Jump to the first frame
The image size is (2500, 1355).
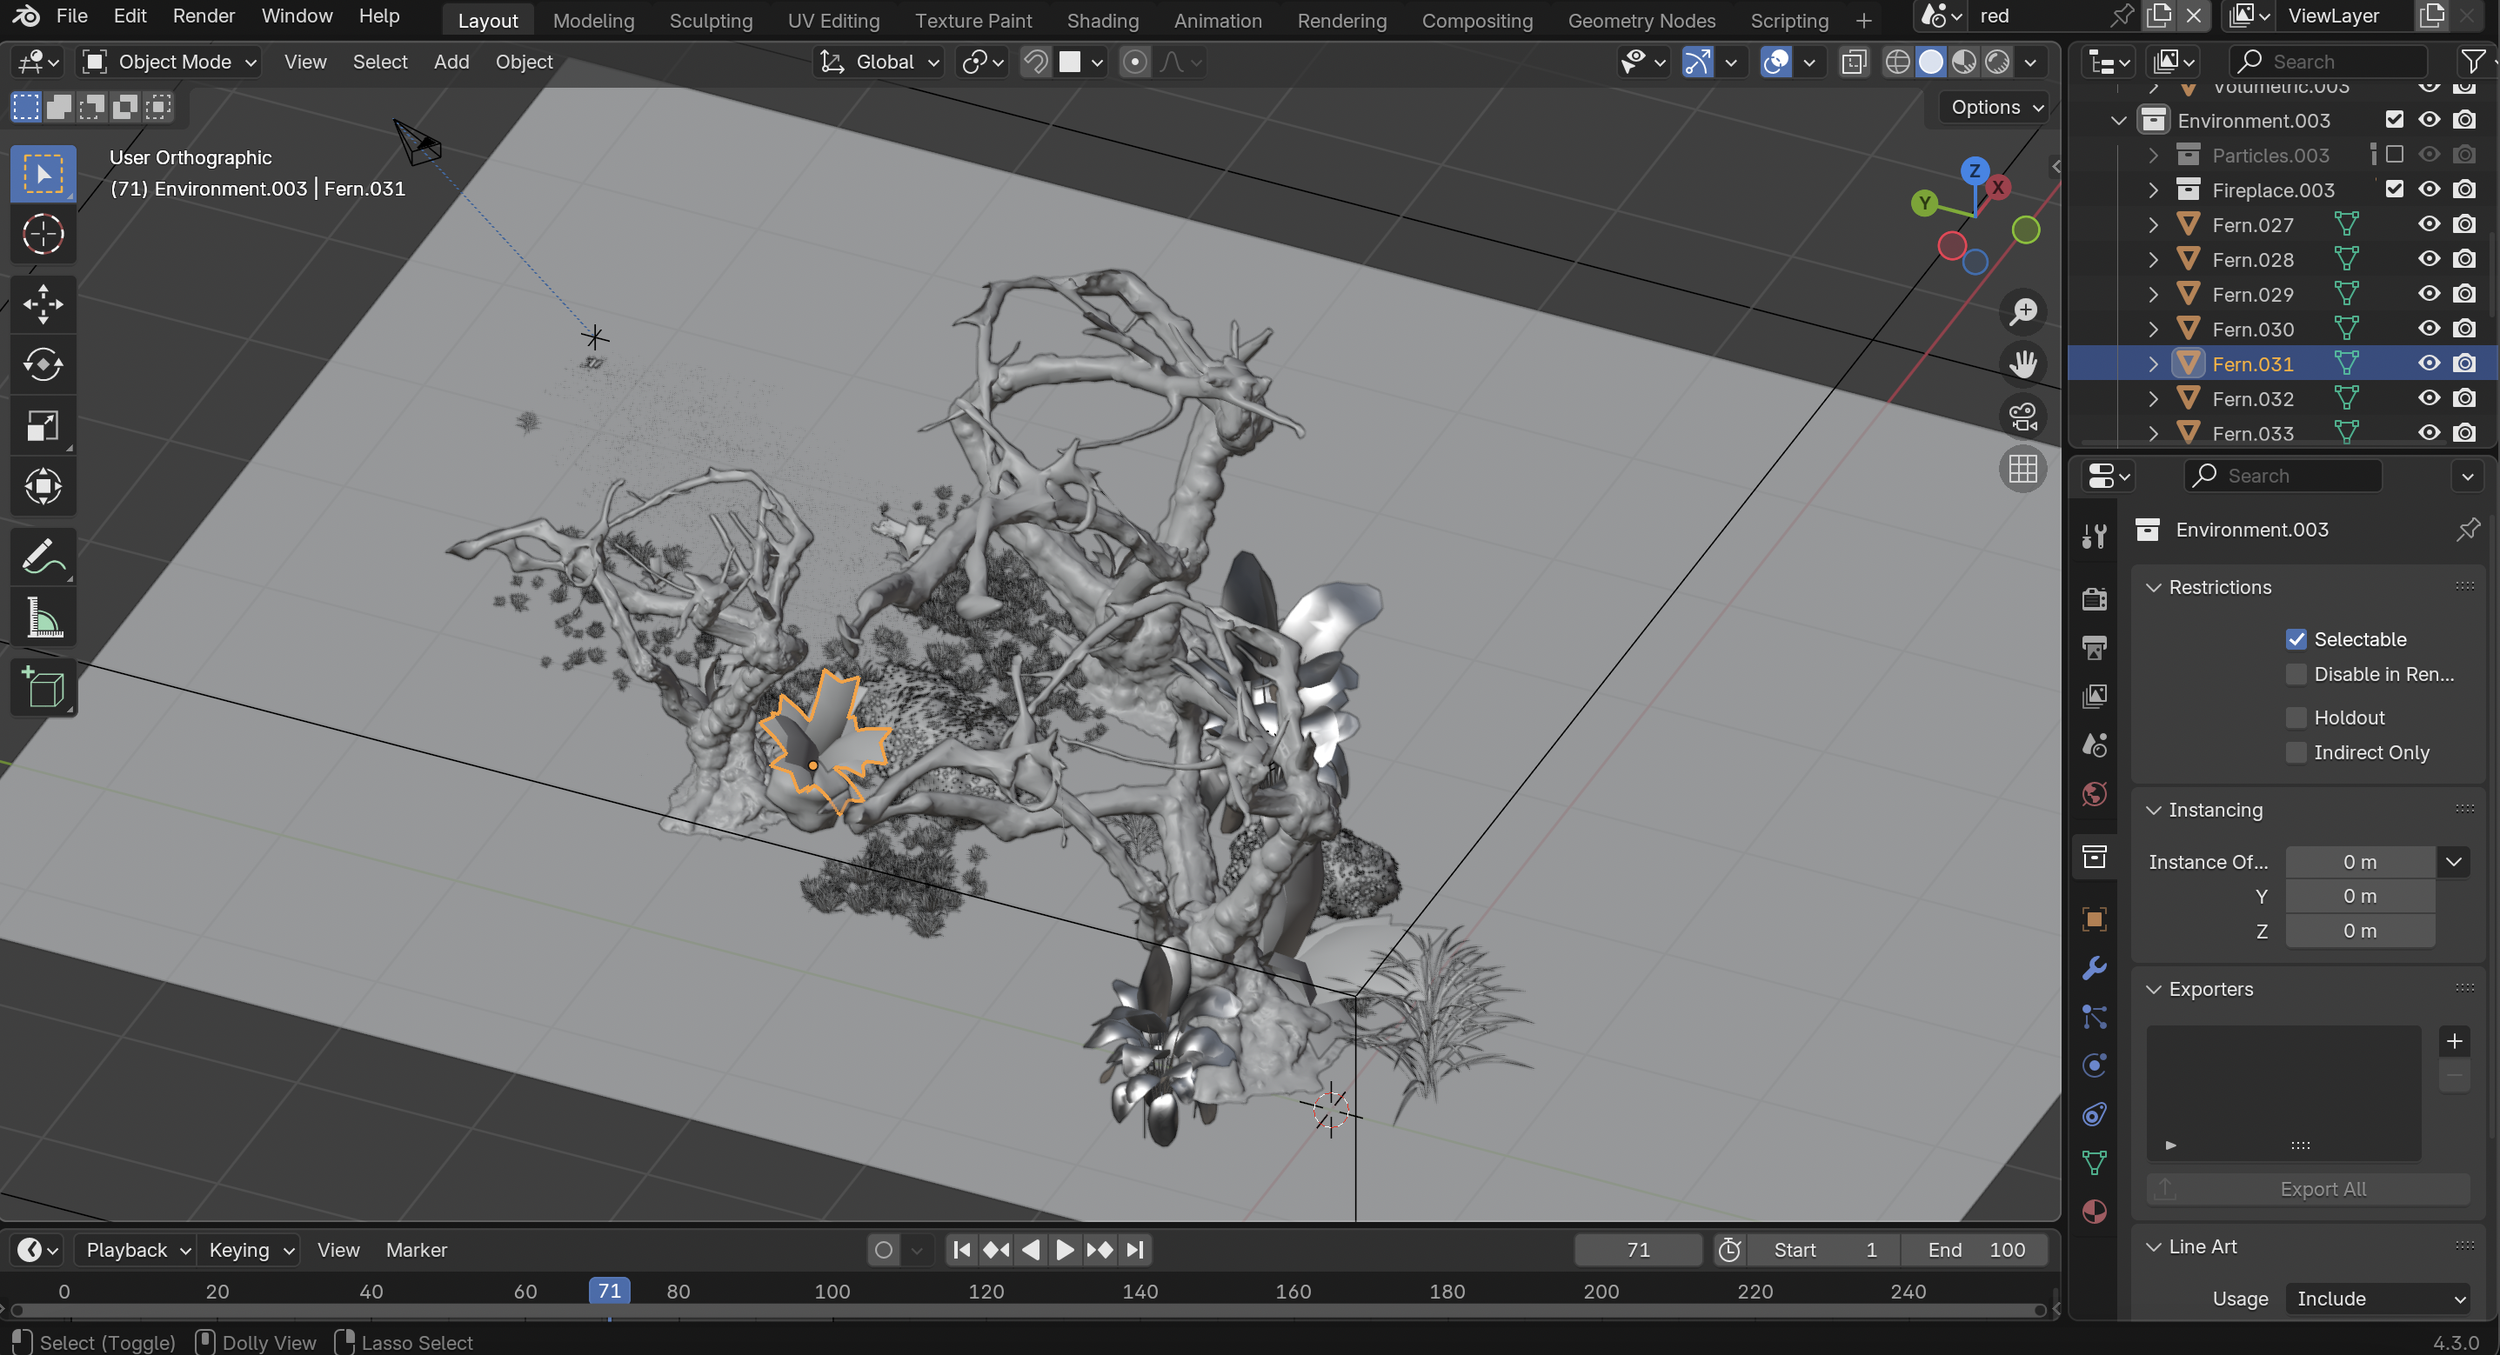pyautogui.click(x=961, y=1250)
